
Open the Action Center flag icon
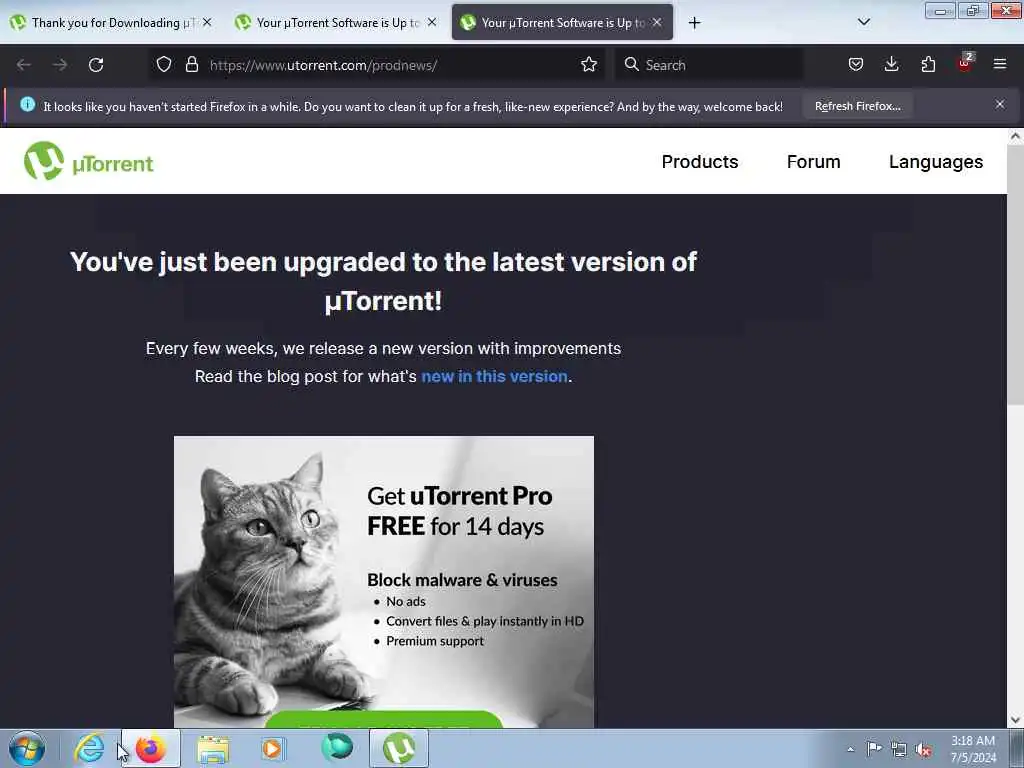pos(874,748)
